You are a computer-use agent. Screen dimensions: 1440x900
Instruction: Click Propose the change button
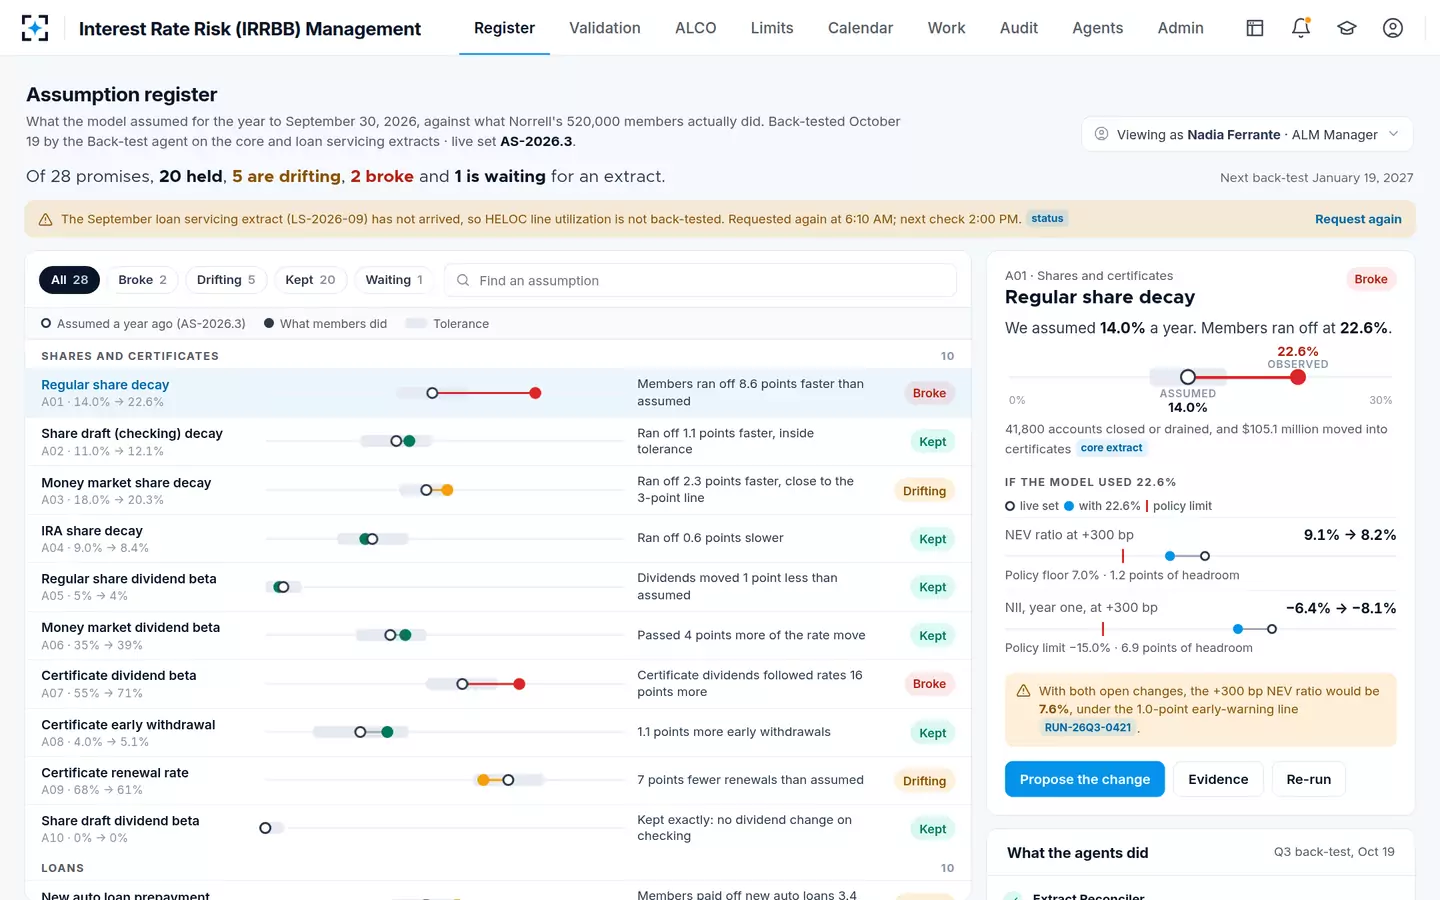1085,779
